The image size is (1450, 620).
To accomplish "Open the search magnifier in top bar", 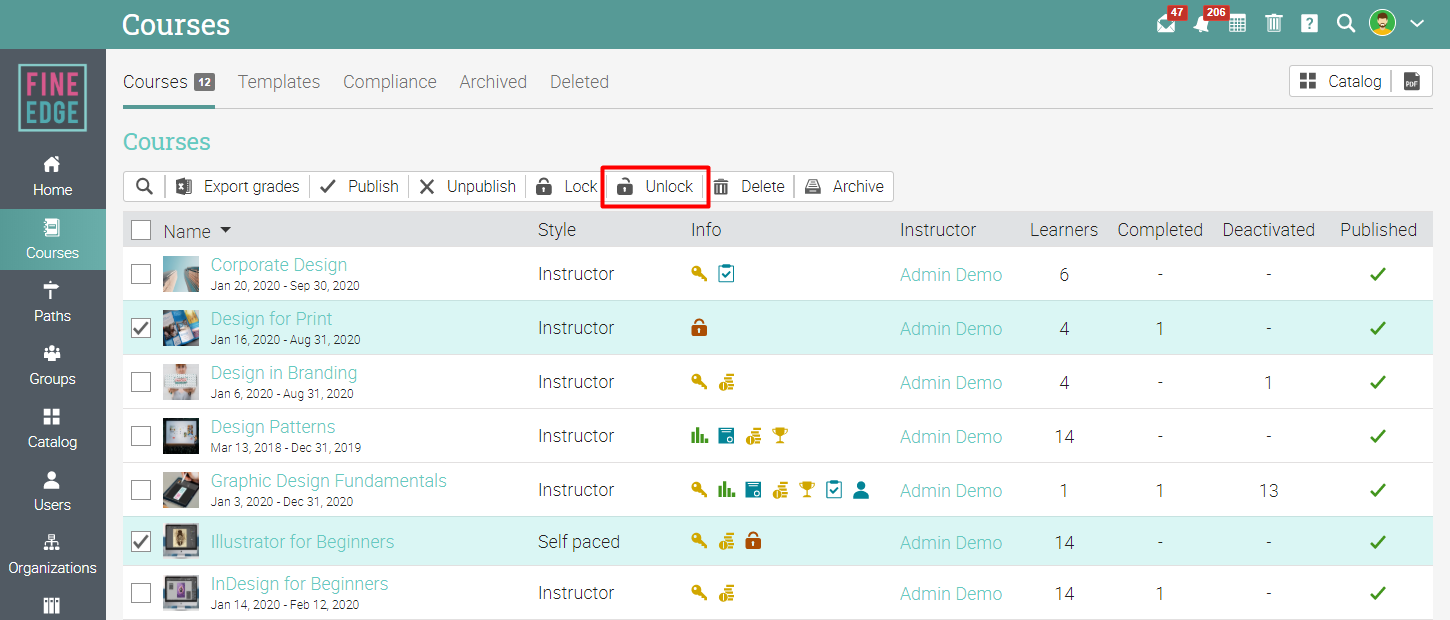I will (x=1346, y=23).
